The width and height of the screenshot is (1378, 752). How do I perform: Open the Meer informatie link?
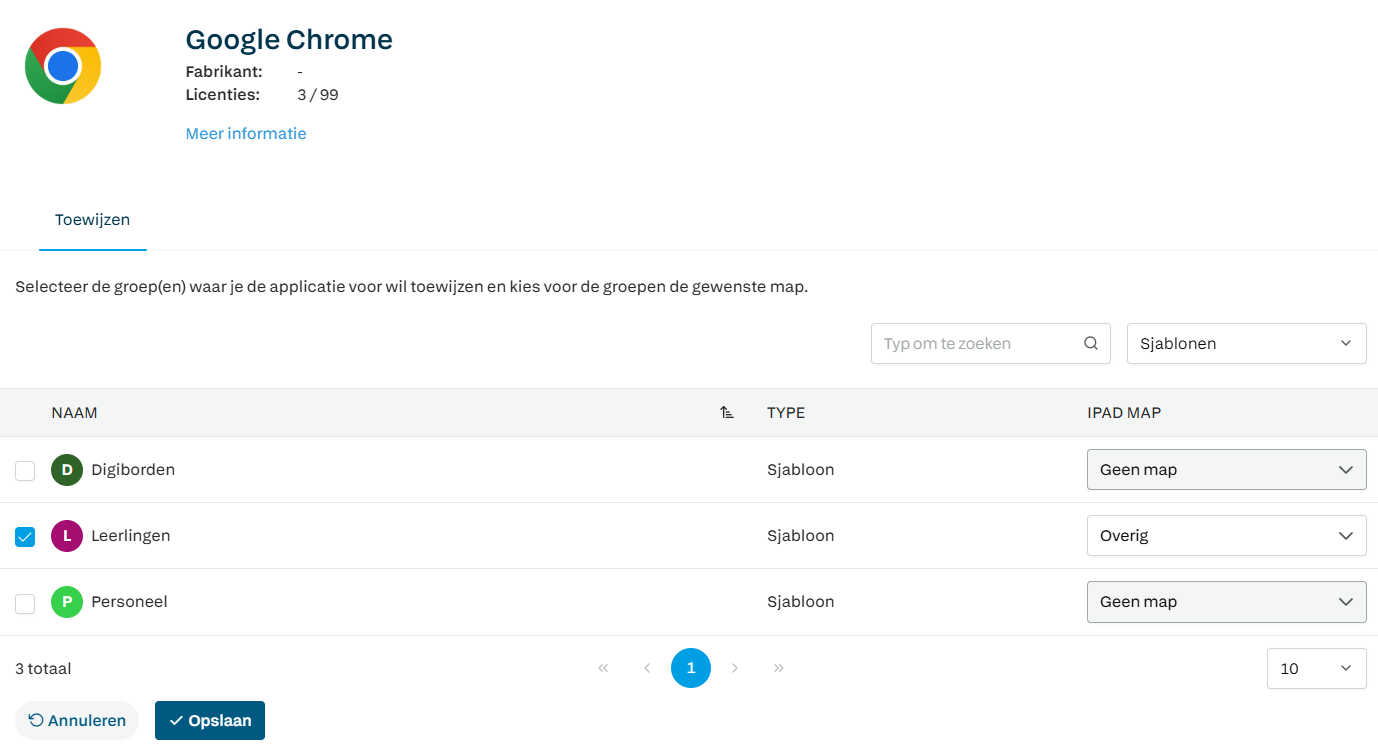(246, 134)
